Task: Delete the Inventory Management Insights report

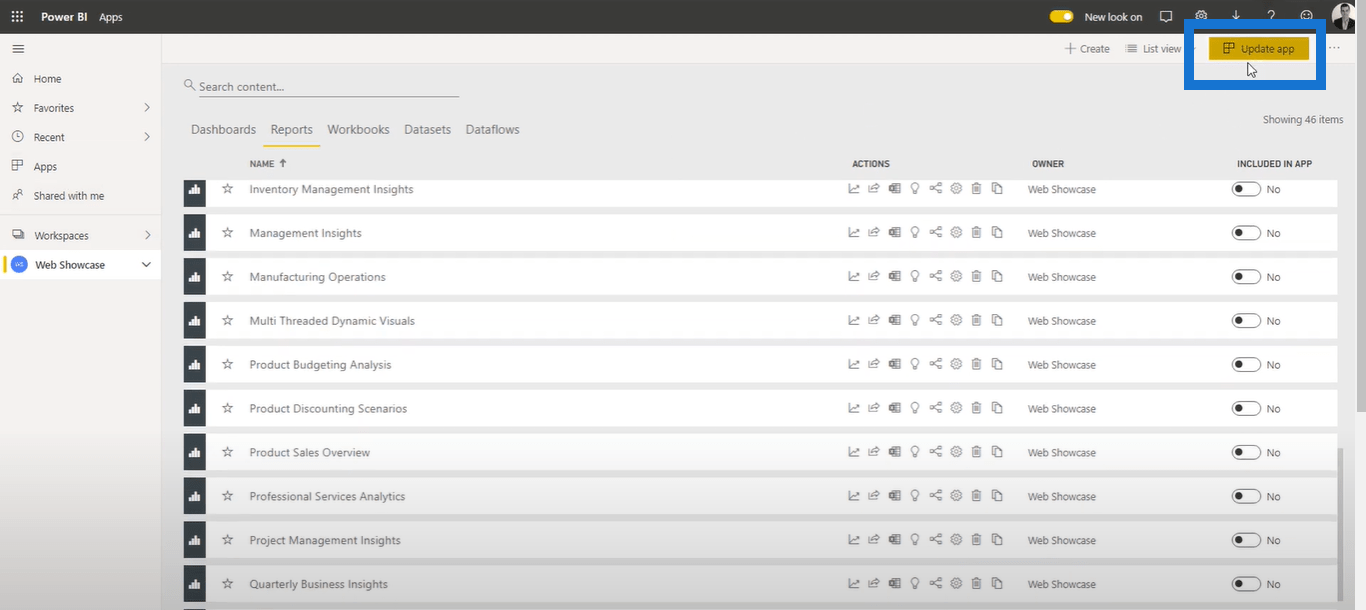Action: 977,189
